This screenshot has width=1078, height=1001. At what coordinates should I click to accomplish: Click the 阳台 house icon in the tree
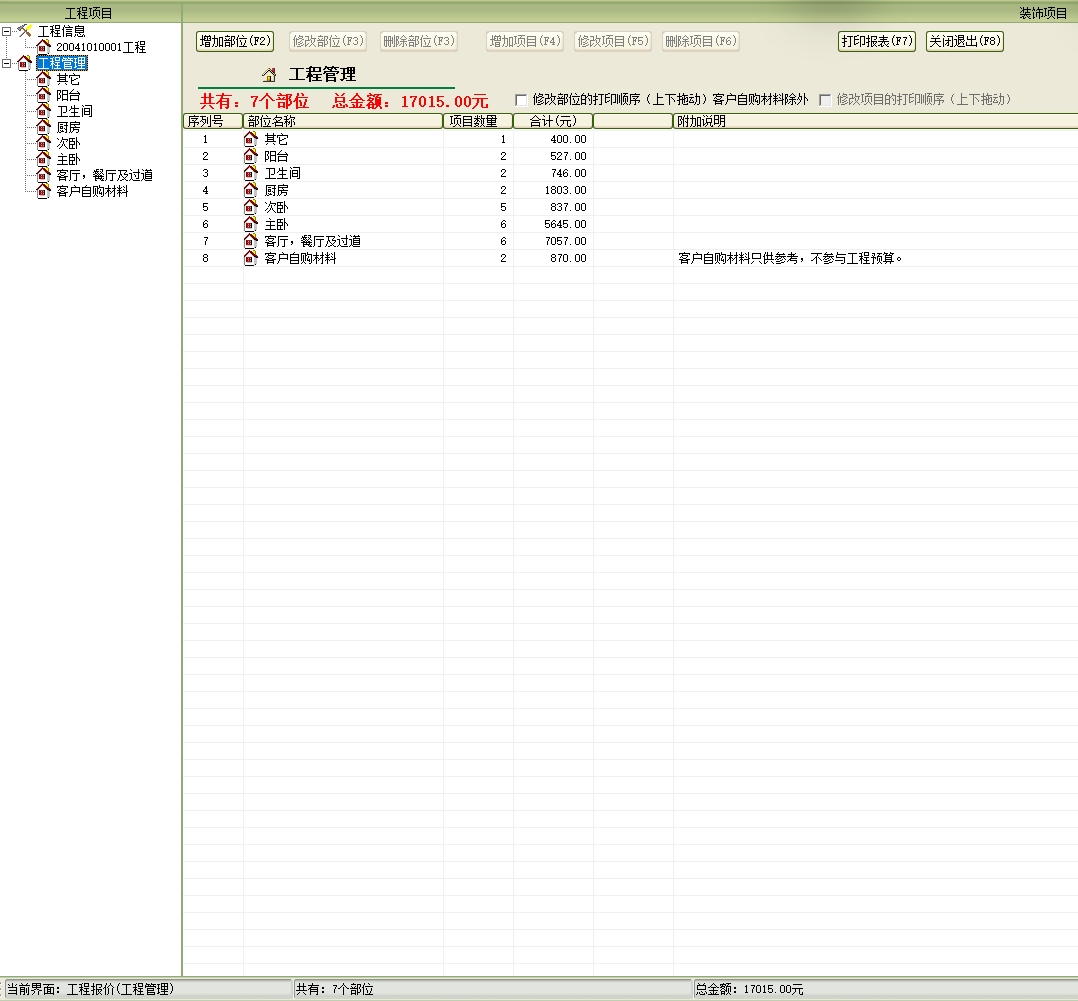(x=43, y=95)
